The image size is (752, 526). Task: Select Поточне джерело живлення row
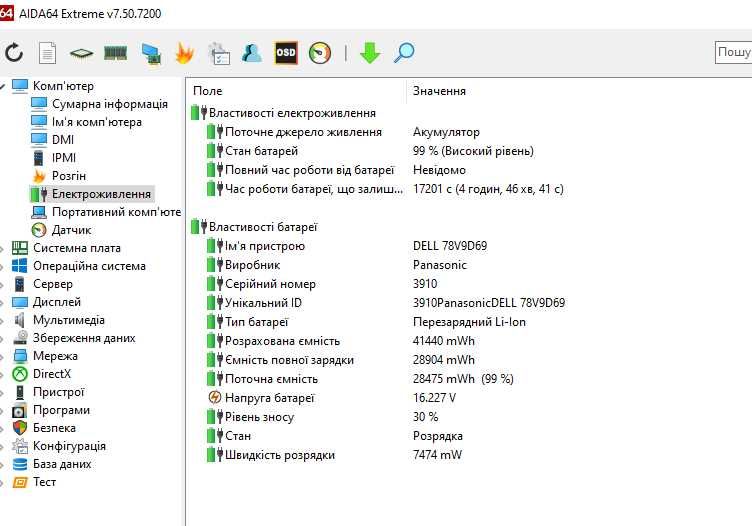click(343, 132)
